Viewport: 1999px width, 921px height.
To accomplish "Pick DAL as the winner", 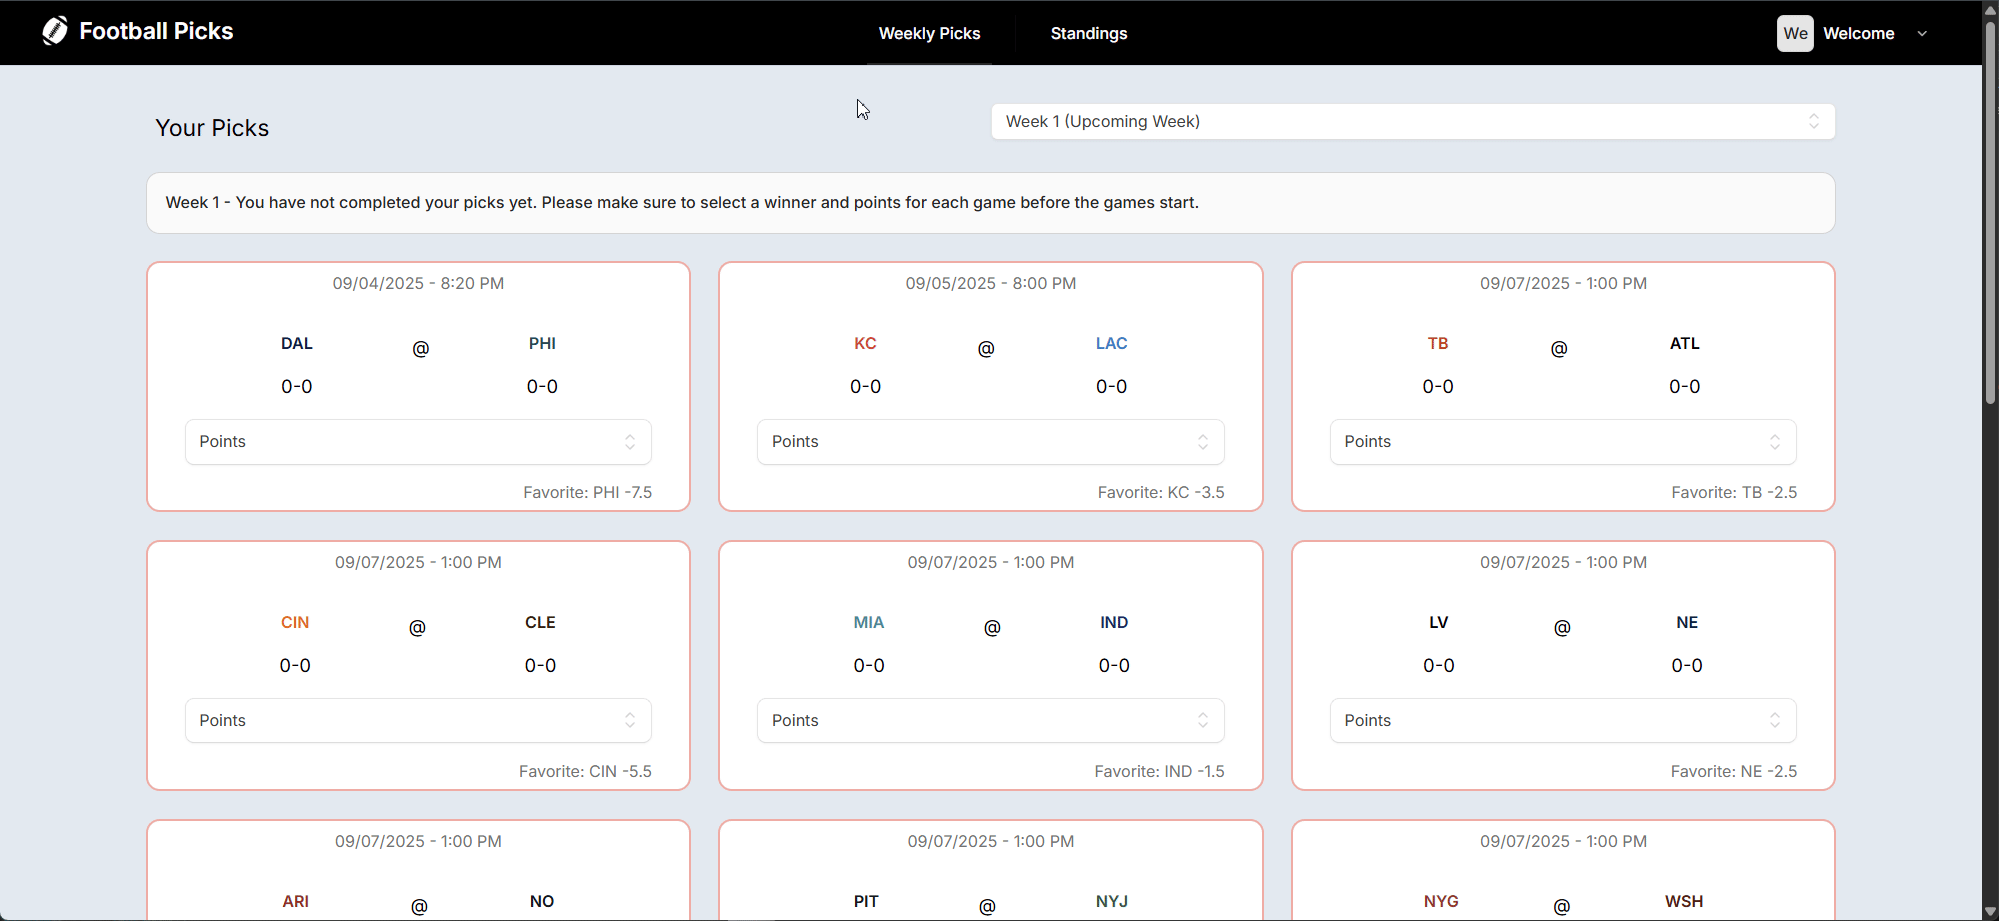I will click(x=297, y=344).
